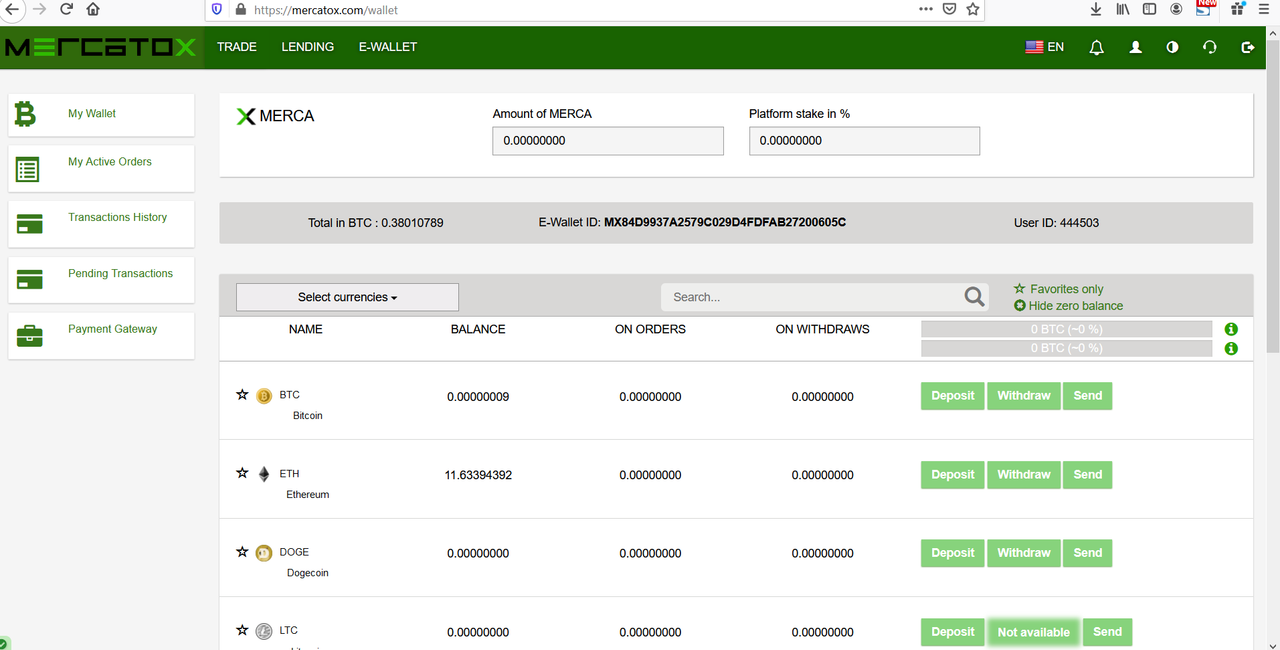The image size is (1280, 650).
Task: Go to My Wallet section
Action: point(101,115)
